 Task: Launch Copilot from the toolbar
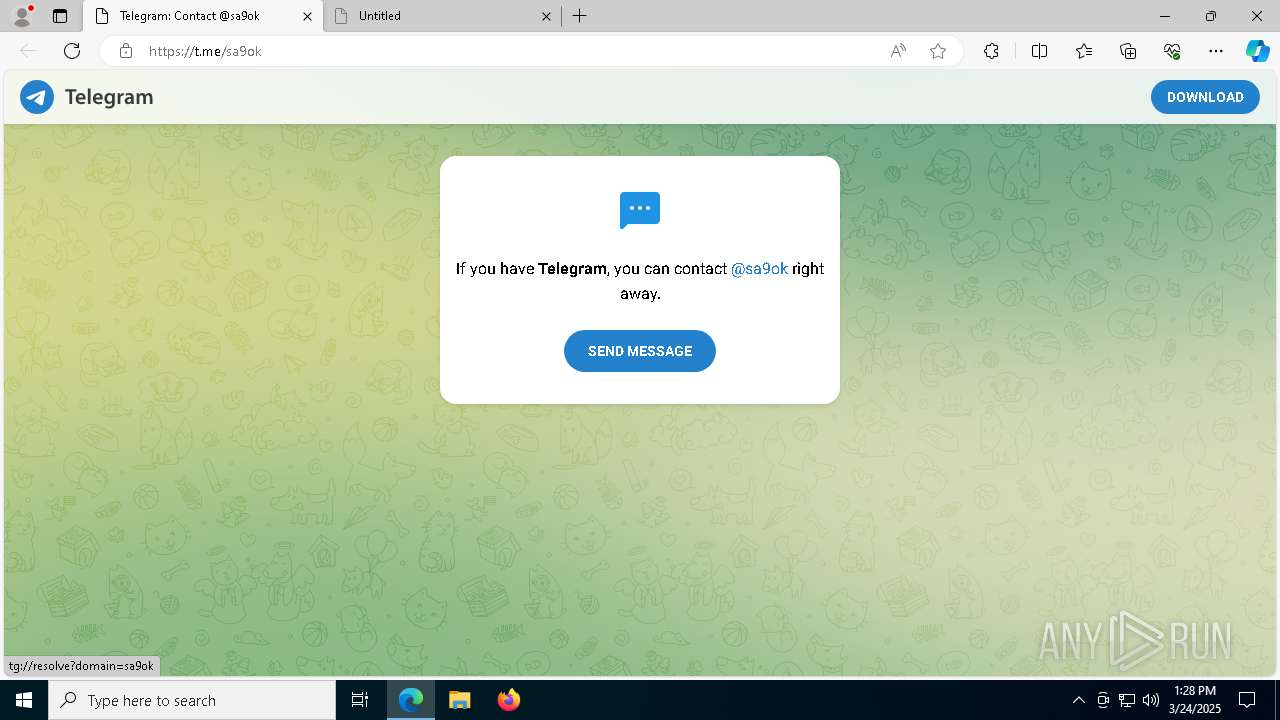pos(1257,51)
